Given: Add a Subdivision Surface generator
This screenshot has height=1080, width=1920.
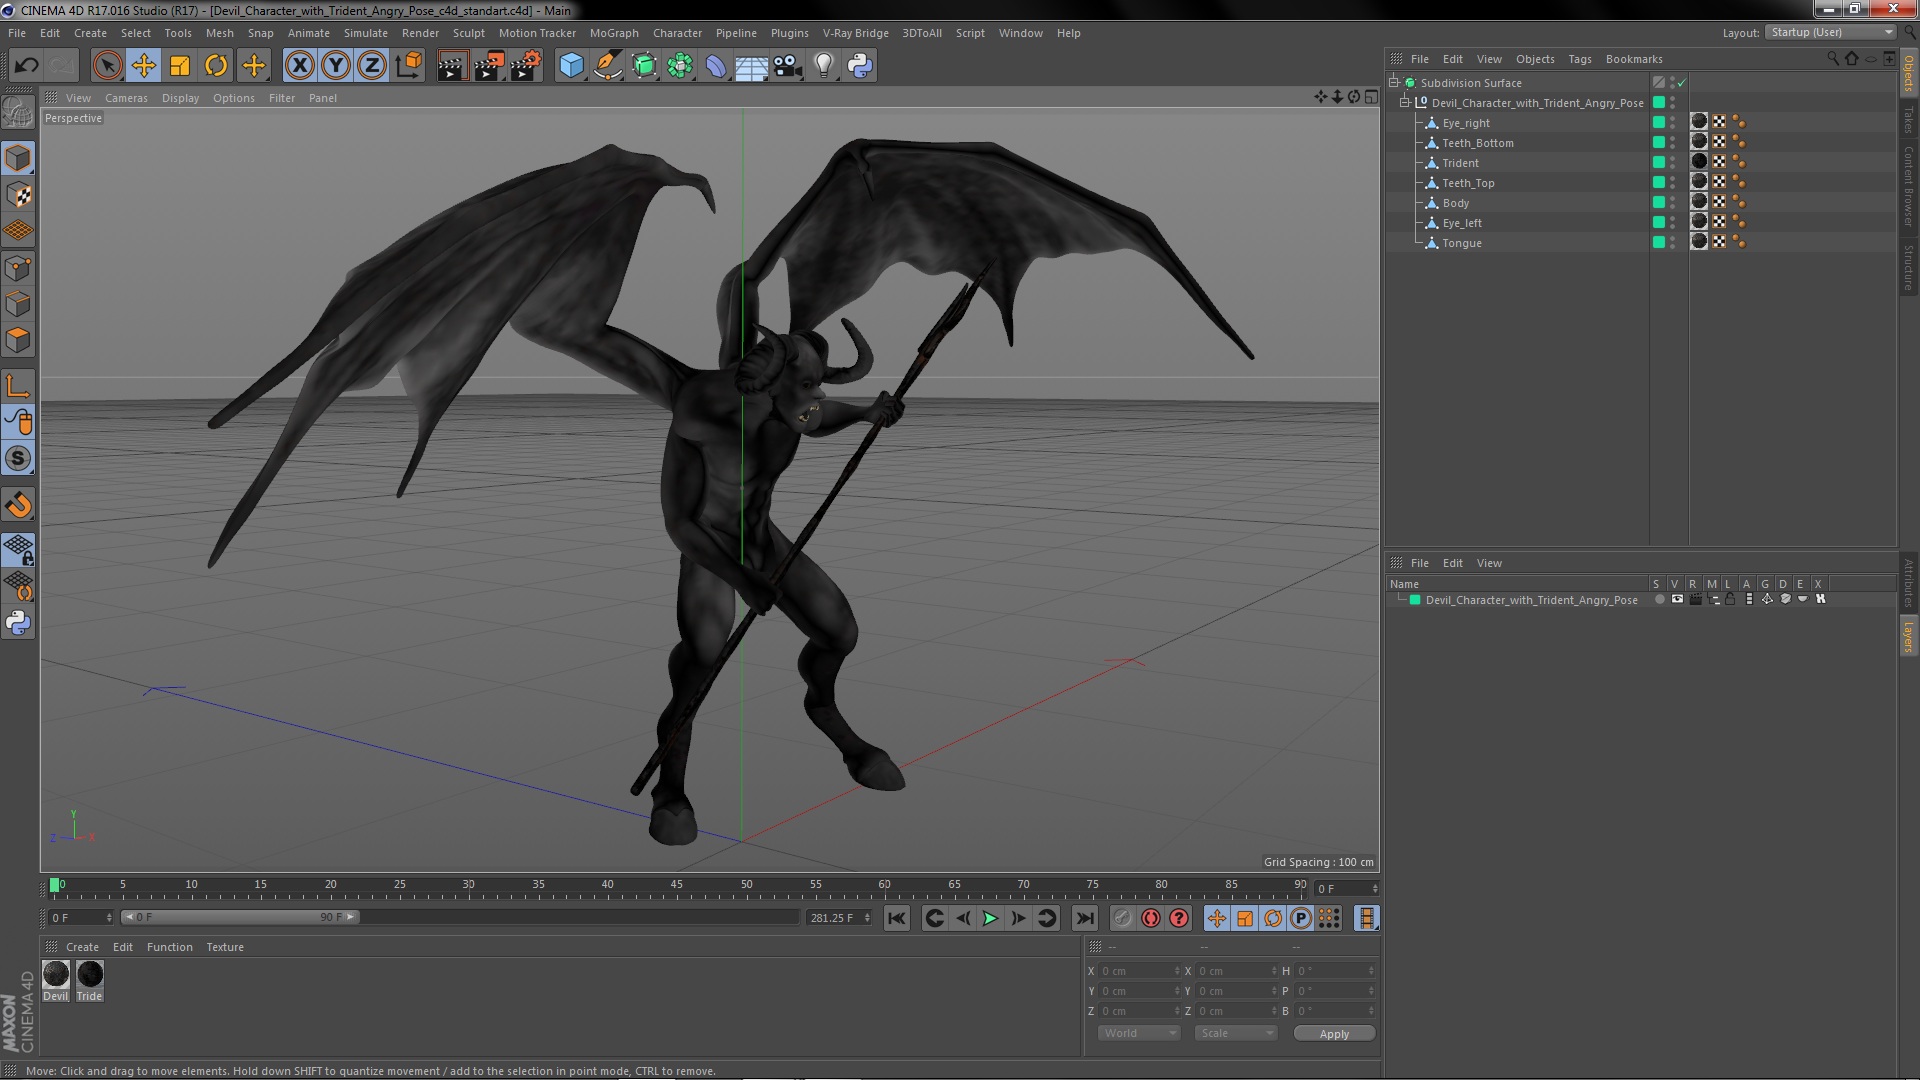Looking at the screenshot, I should pos(644,66).
